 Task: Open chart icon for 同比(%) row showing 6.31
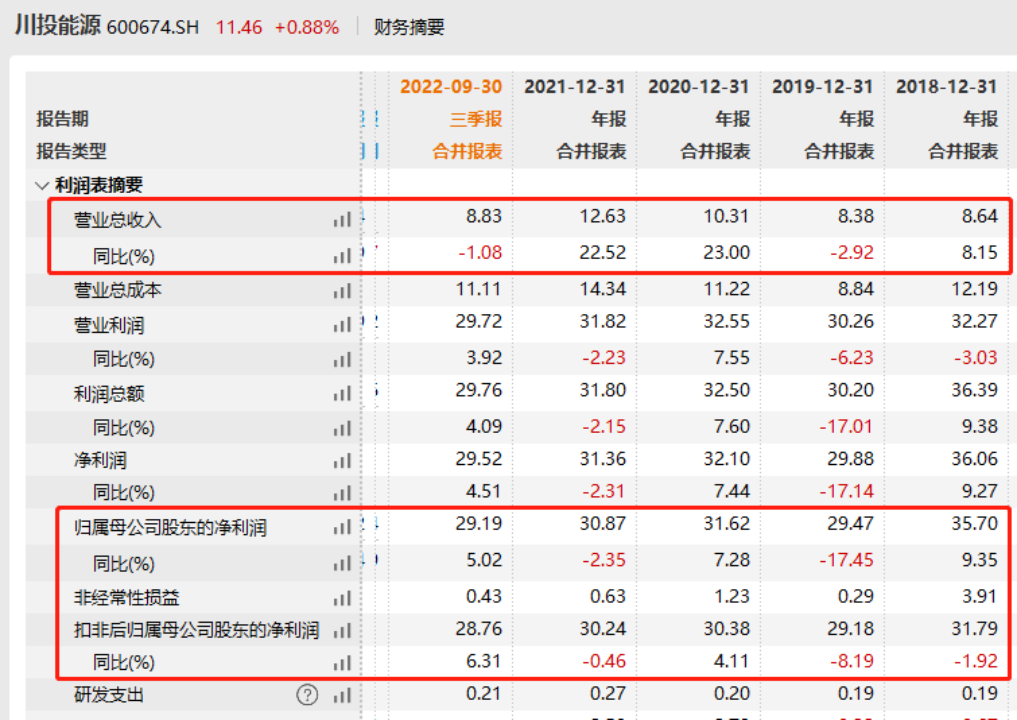pyautogui.click(x=342, y=664)
